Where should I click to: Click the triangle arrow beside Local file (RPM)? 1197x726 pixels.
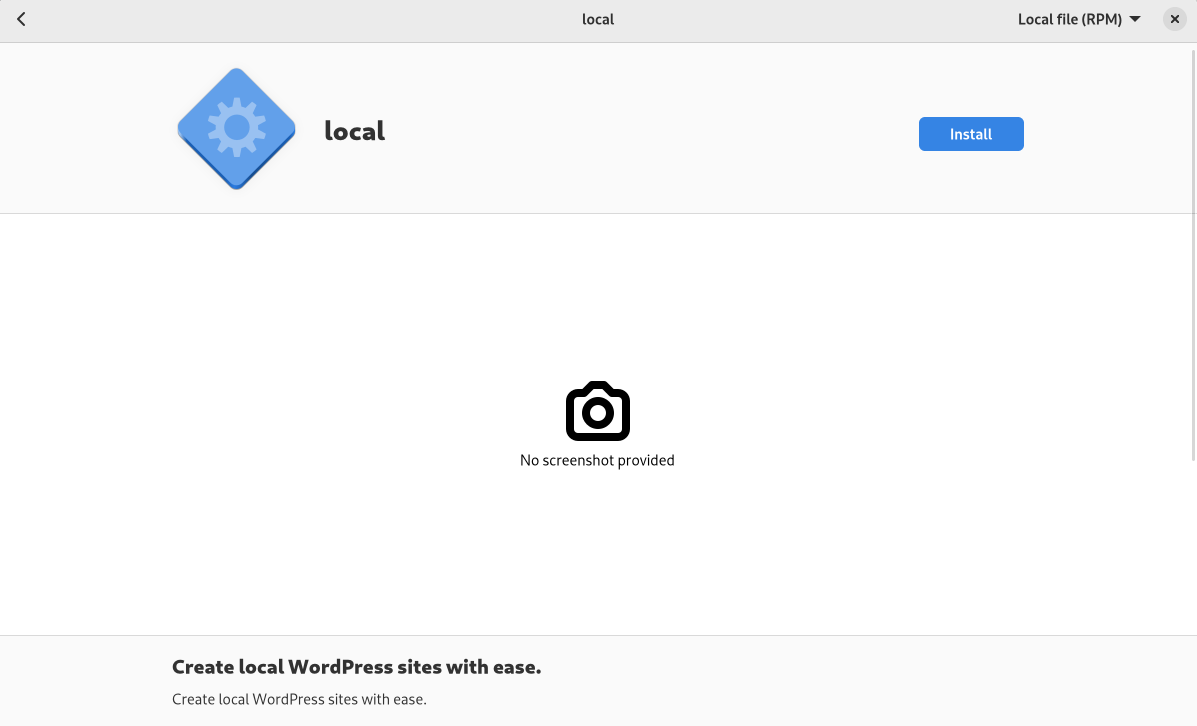(x=1135, y=19)
